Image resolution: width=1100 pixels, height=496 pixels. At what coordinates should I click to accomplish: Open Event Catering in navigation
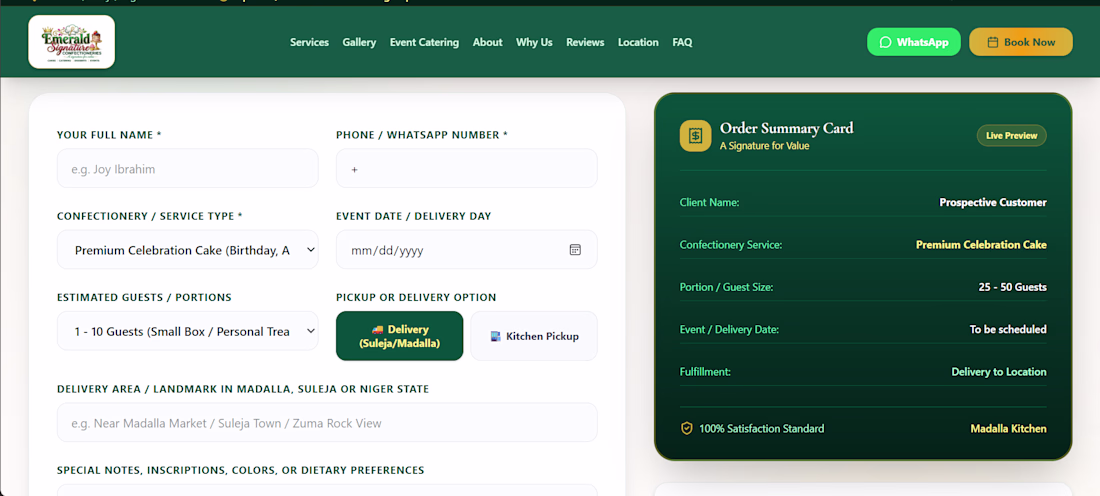[x=424, y=42]
